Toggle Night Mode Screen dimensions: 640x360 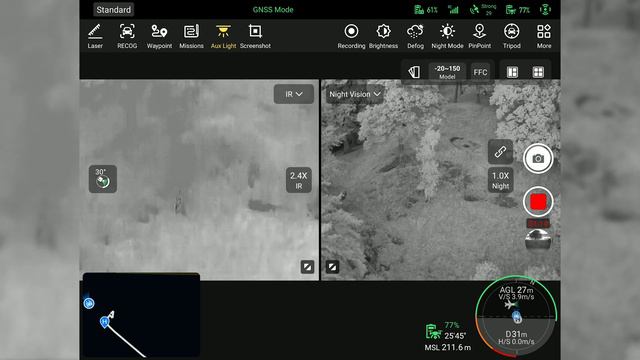(x=447, y=36)
